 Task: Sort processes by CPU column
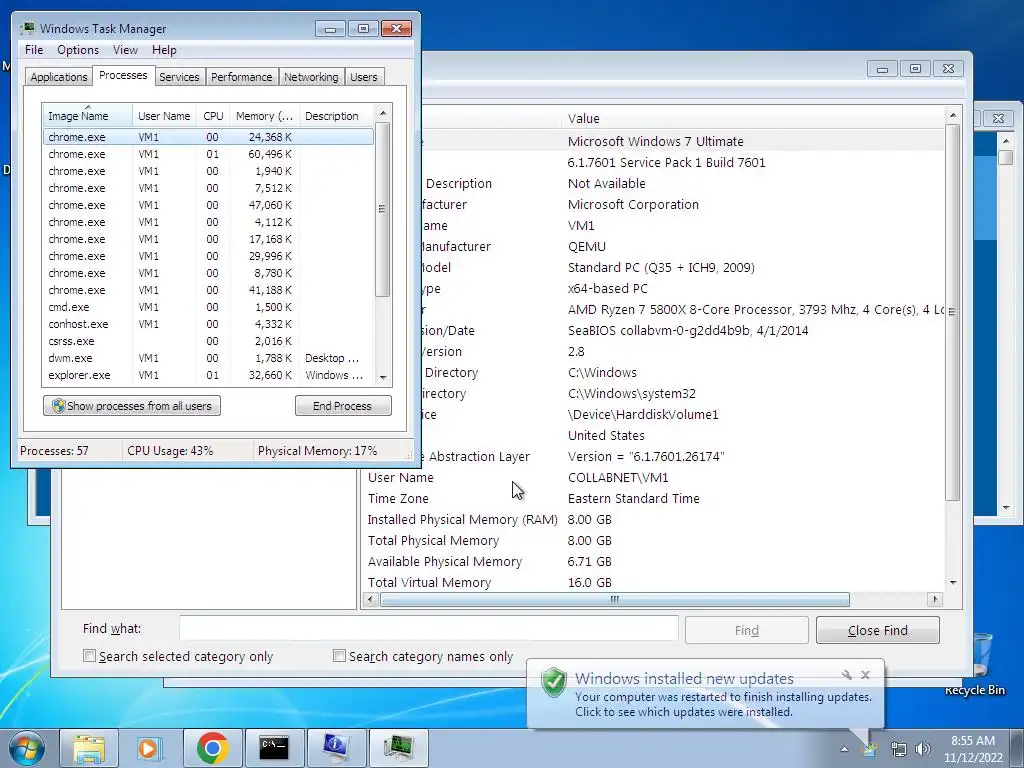click(213, 116)
